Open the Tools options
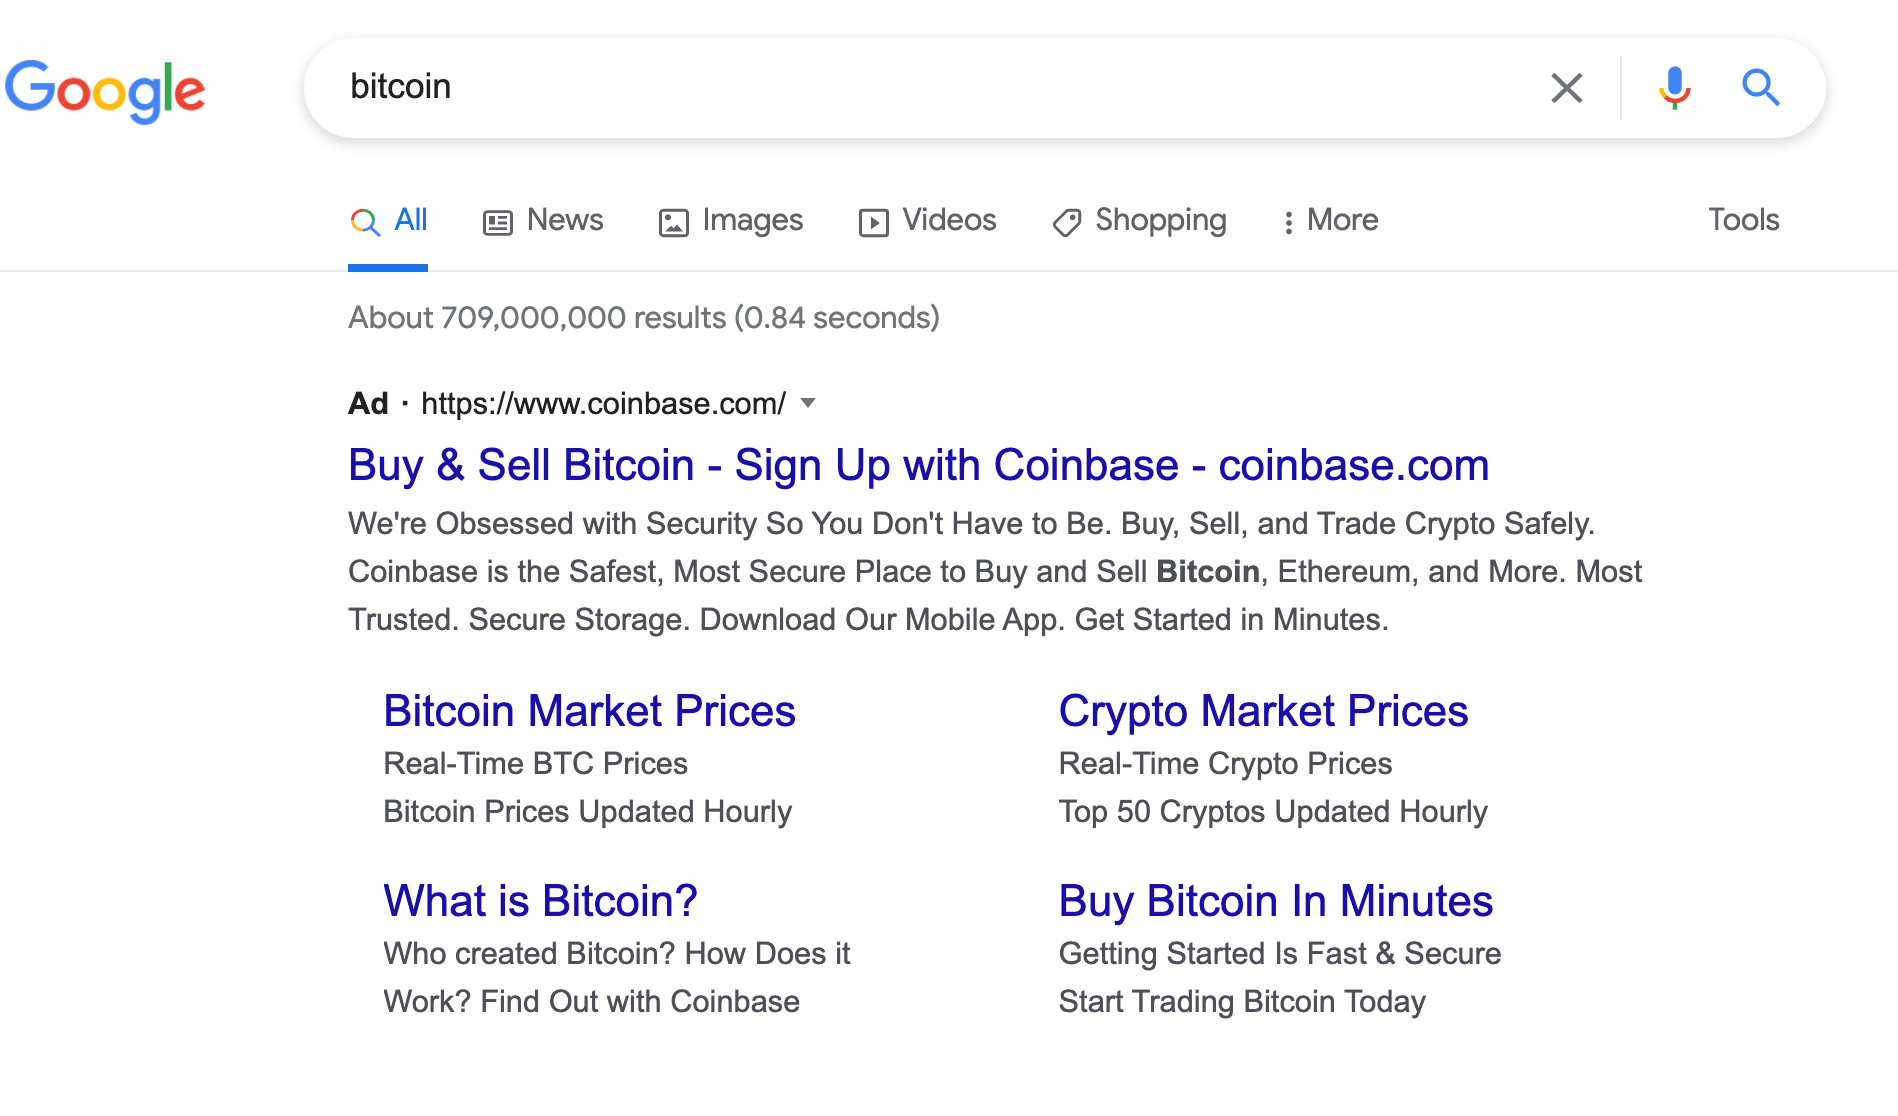Viewport: 1898px width, 1116px height. (1743, 220)
